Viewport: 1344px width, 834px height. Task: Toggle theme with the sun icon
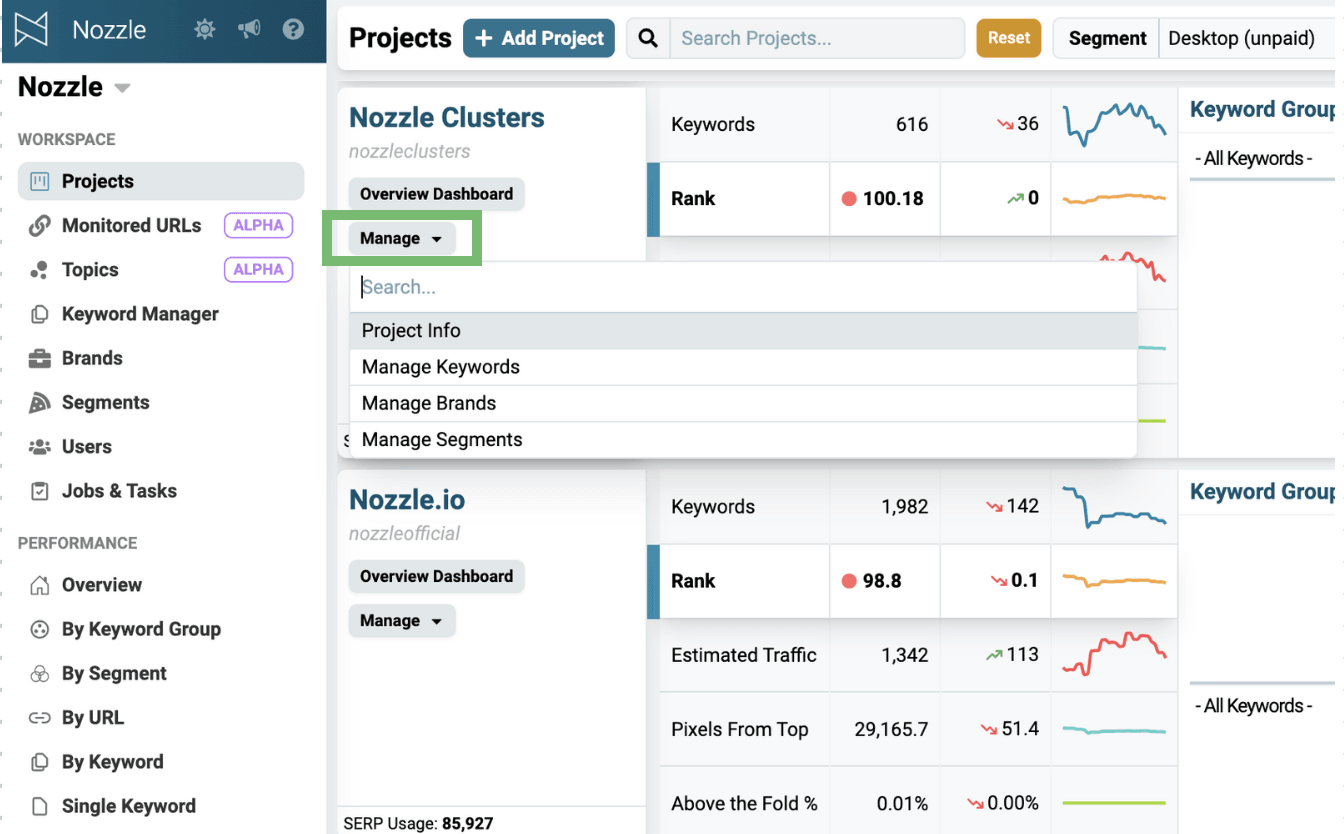[x=205, y=30]
